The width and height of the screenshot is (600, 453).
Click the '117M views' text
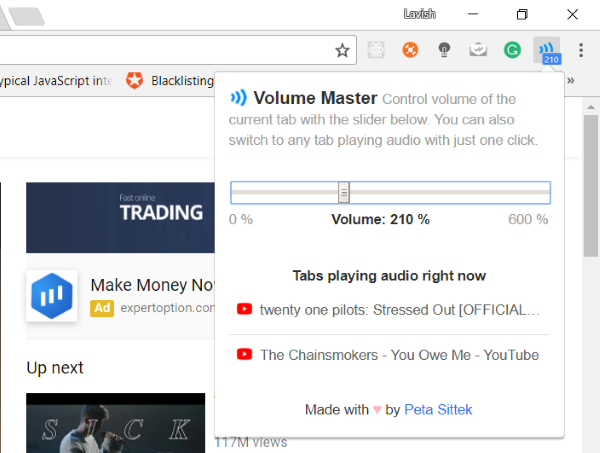[251, 443]
